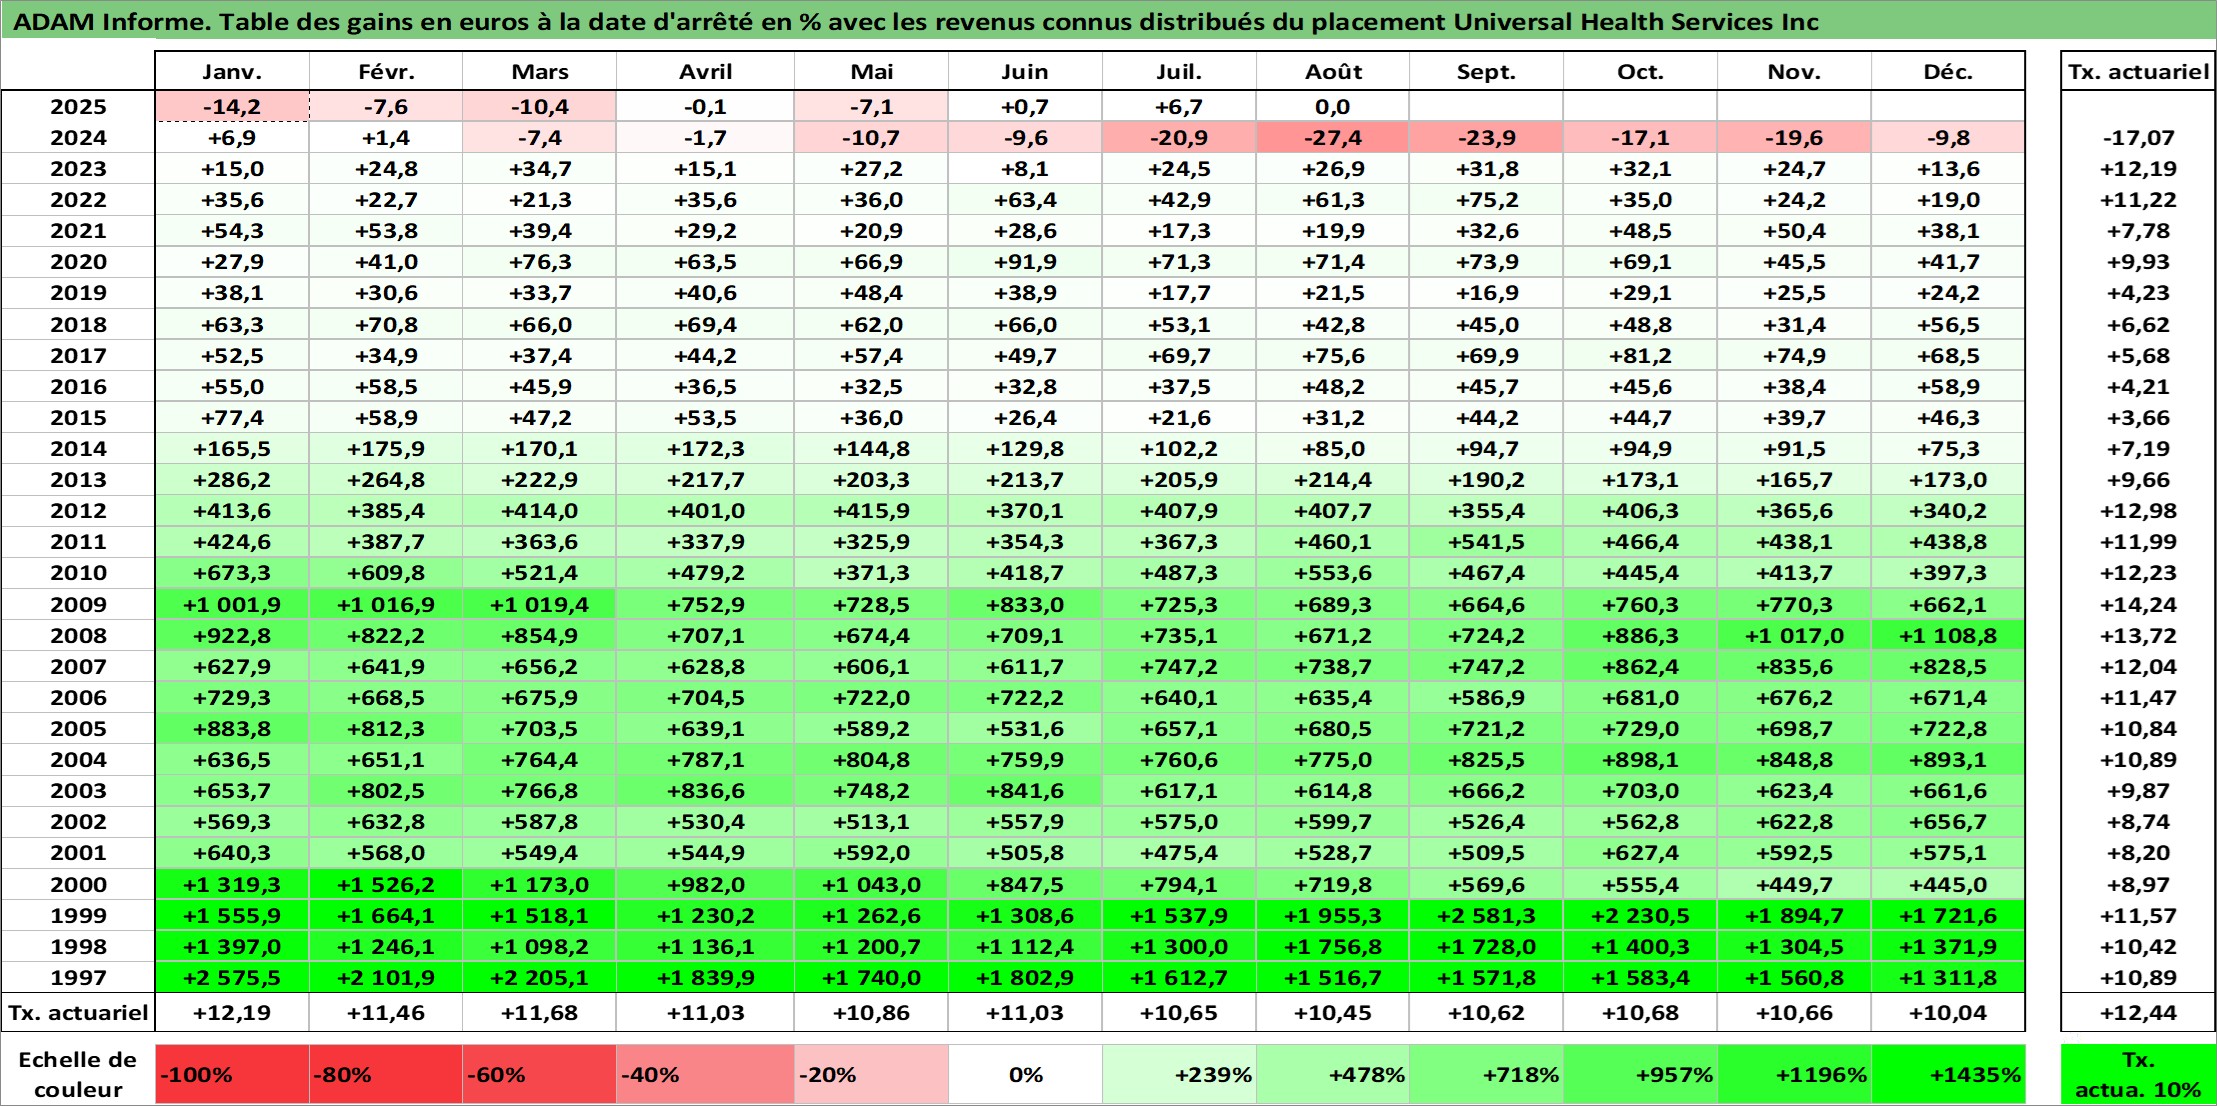The width and height of the screenshot is (2217, 1106).
Task: Select annual rate -17,07 for 2024
Action: pyautogui.click(x=2138, y=138)
